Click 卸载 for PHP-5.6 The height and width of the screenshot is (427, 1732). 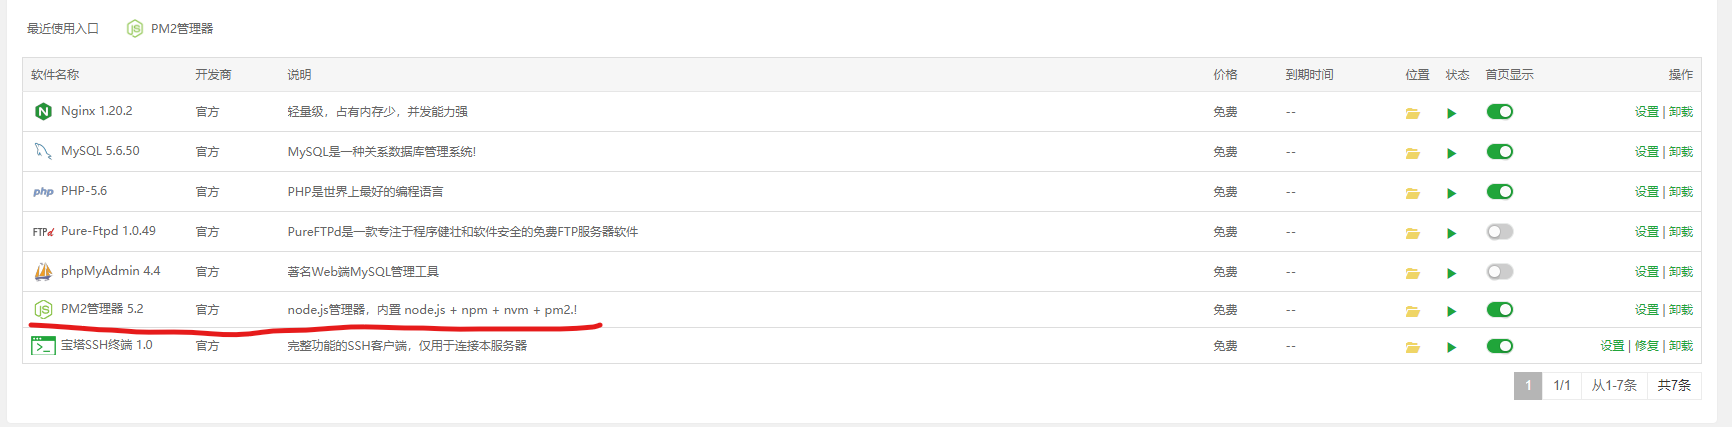coord(1681,192)
